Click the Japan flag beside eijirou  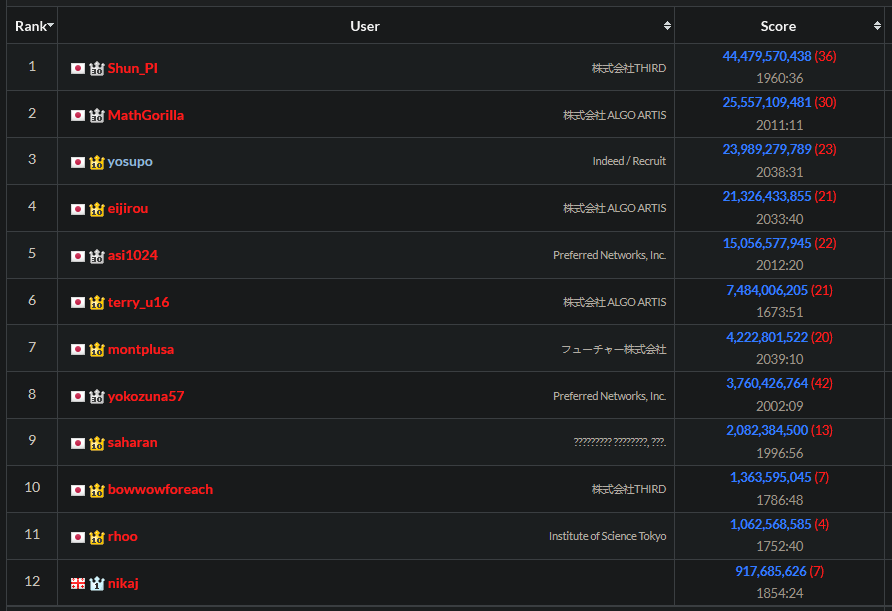coord(78,210)
